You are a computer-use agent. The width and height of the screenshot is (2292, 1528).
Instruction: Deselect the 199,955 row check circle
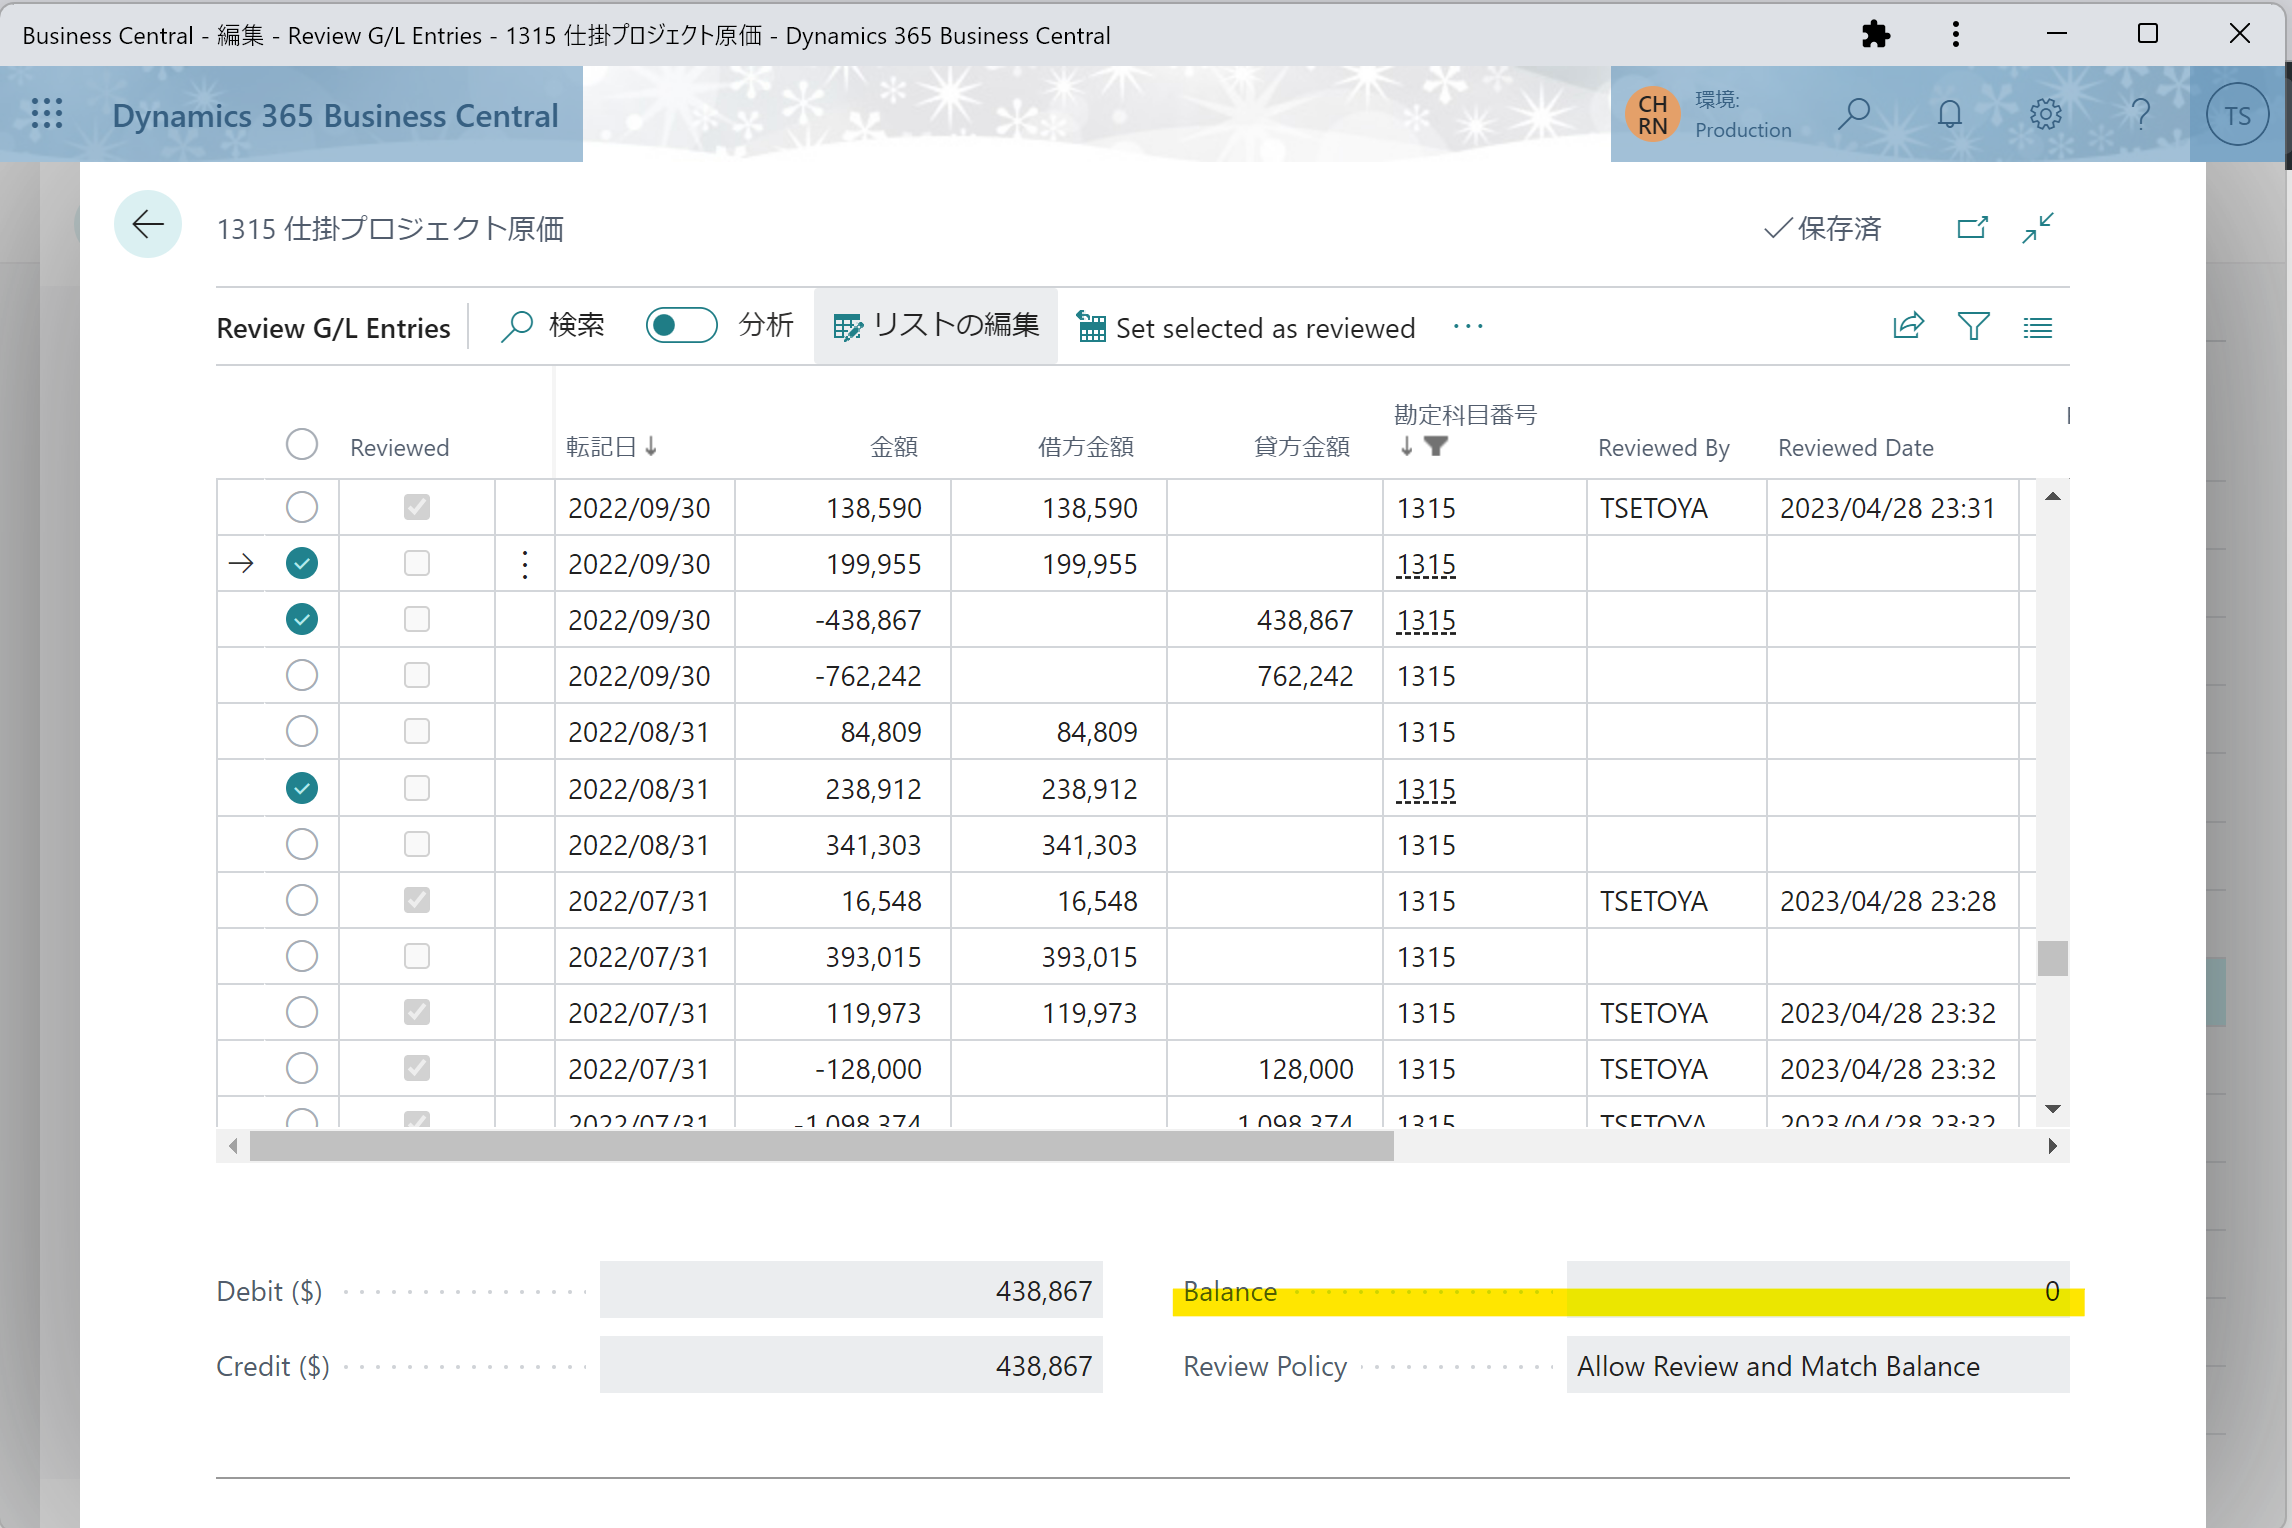tap(302, 563)
